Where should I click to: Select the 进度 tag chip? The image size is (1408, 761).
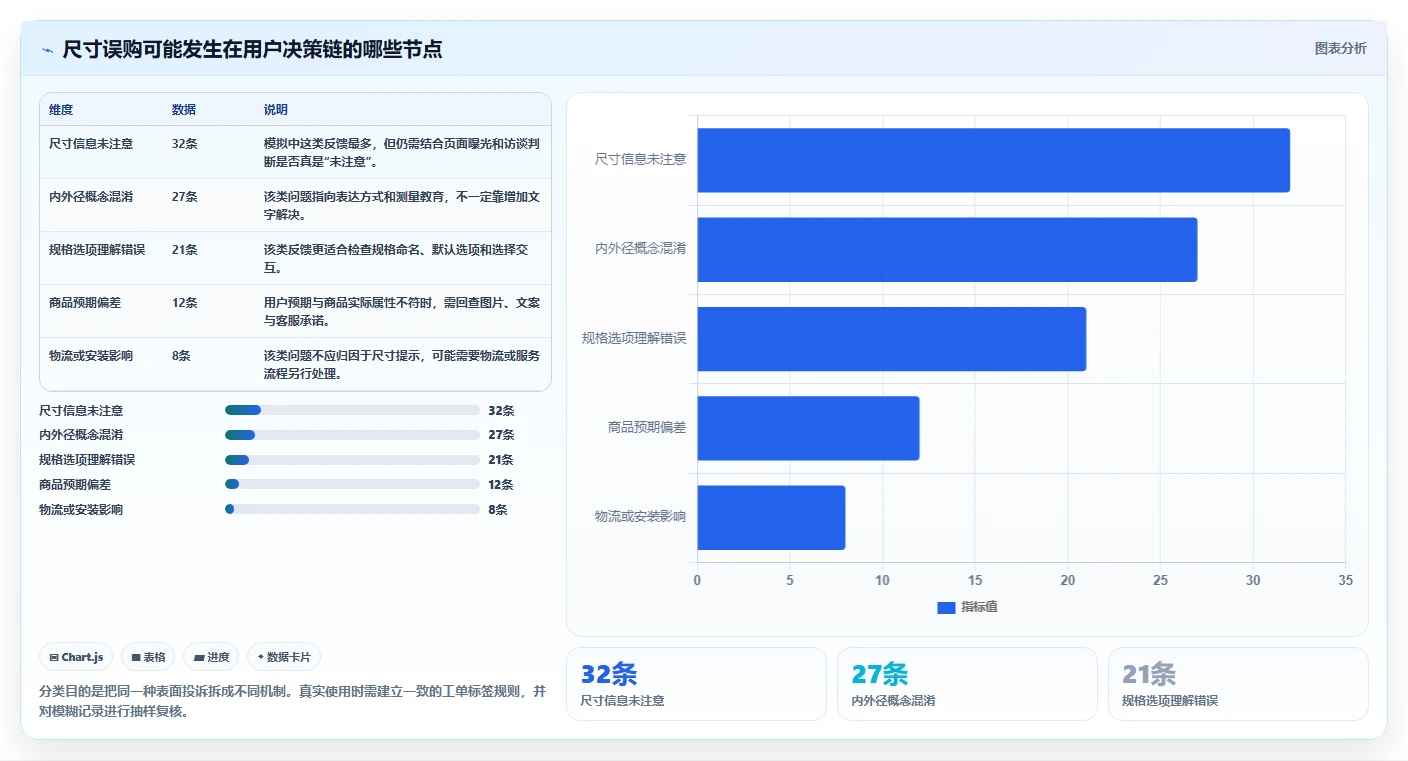pyautogui.click(x=211, y=657)
